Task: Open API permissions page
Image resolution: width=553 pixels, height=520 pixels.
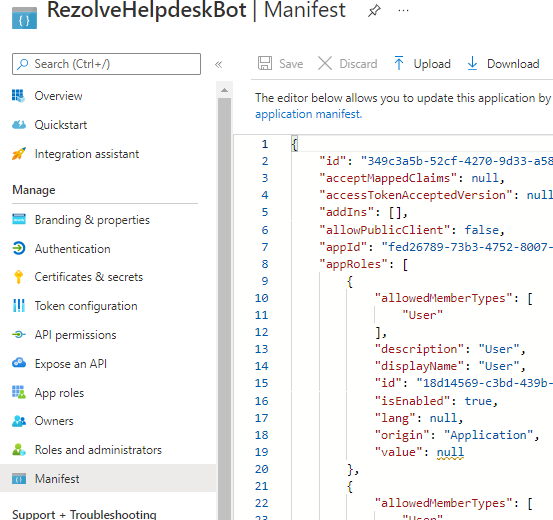Action: click(75, 335)
